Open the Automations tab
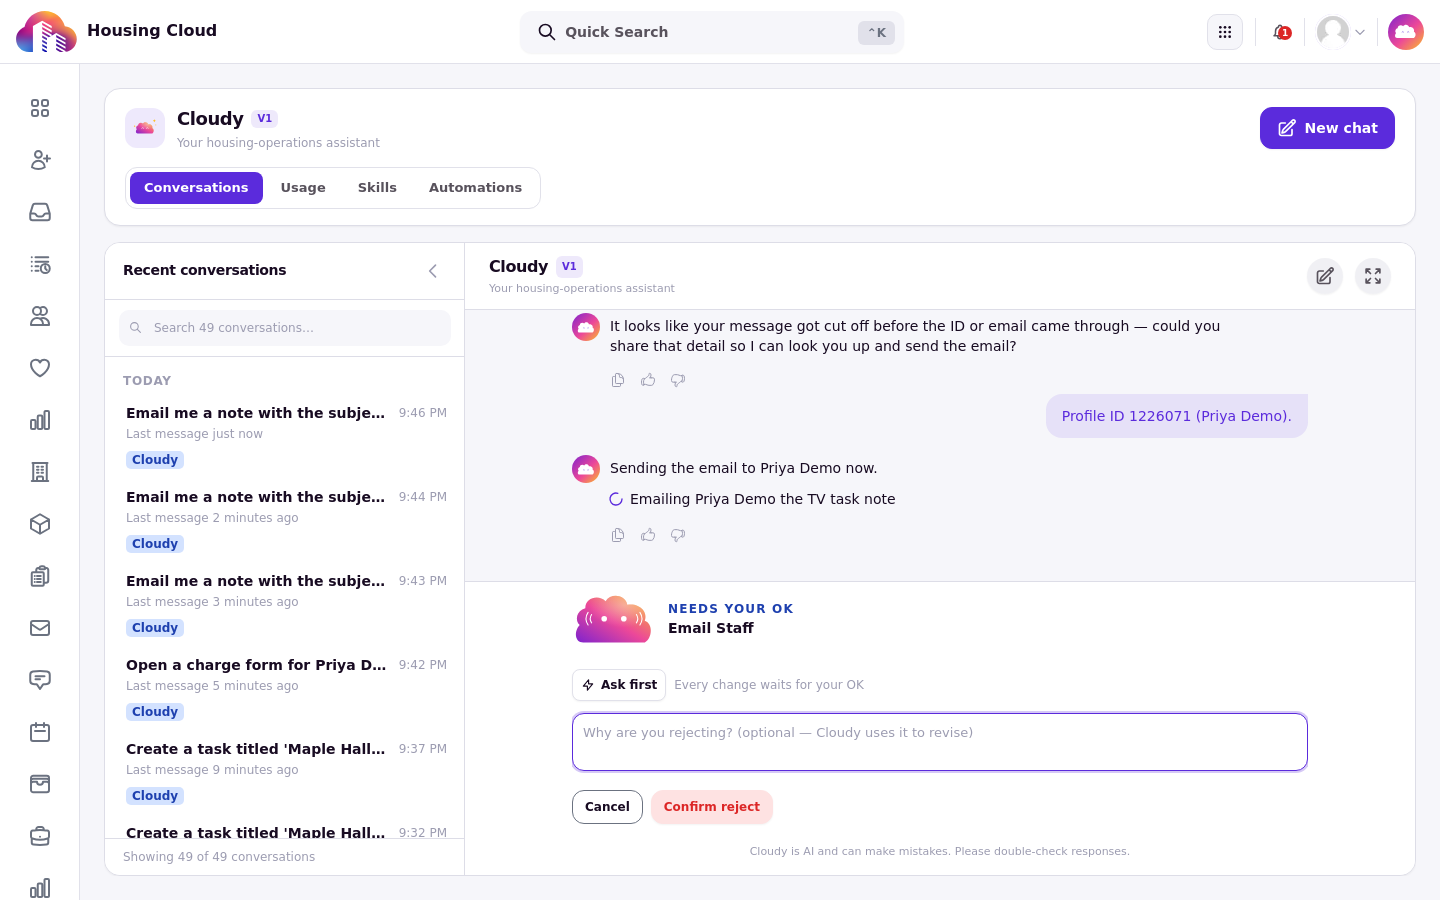 point(475,188)
